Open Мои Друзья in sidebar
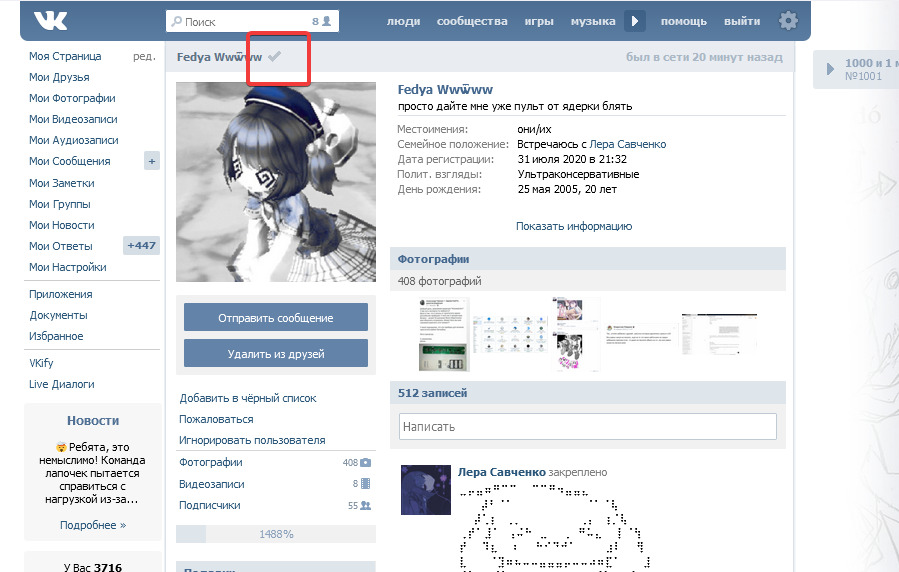Screen dimensions: 899x572 (x=59, y=77)
